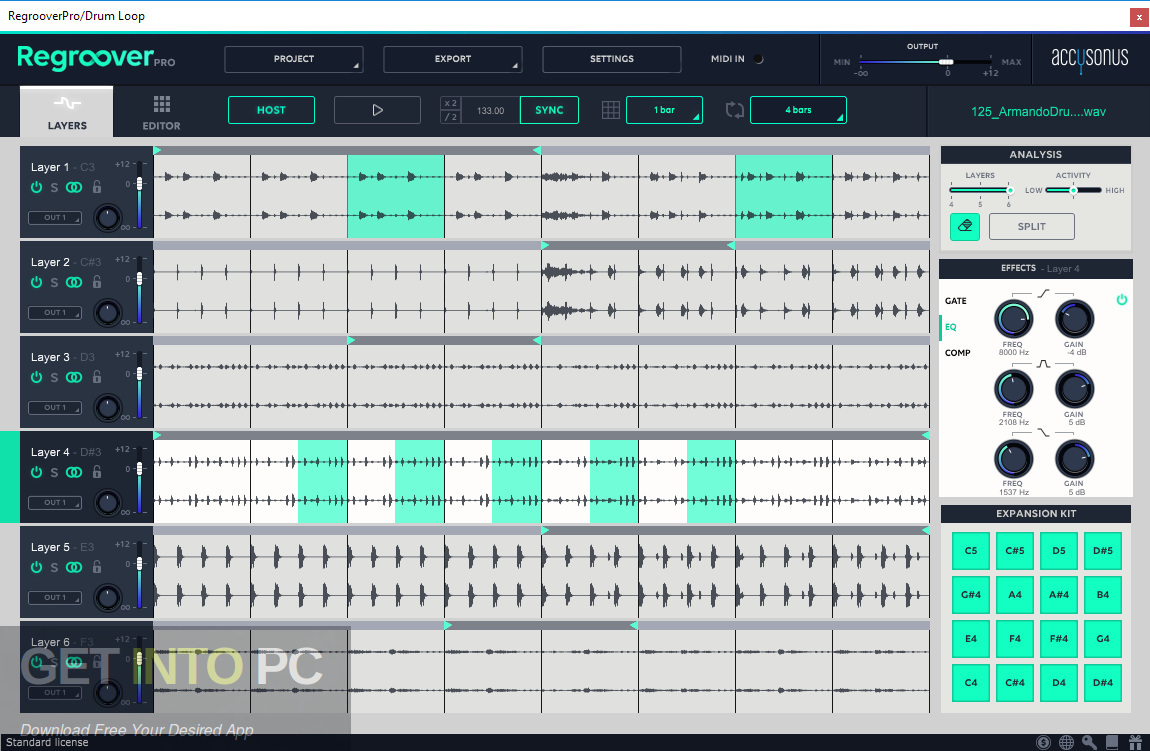Open OUT 1 dropdown for Layer 1
The width and height of the screenshot is (1150, 751).
click(x=55, y=218)
